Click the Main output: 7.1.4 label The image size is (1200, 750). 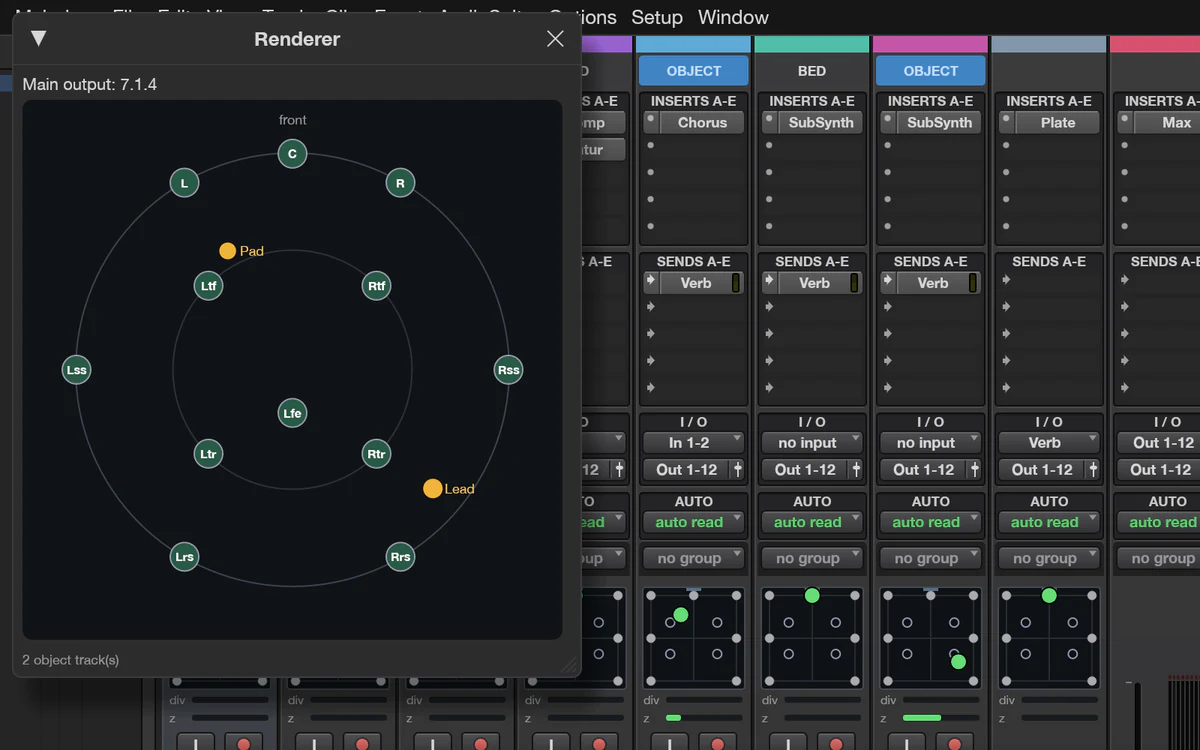[x=90, y=84]
